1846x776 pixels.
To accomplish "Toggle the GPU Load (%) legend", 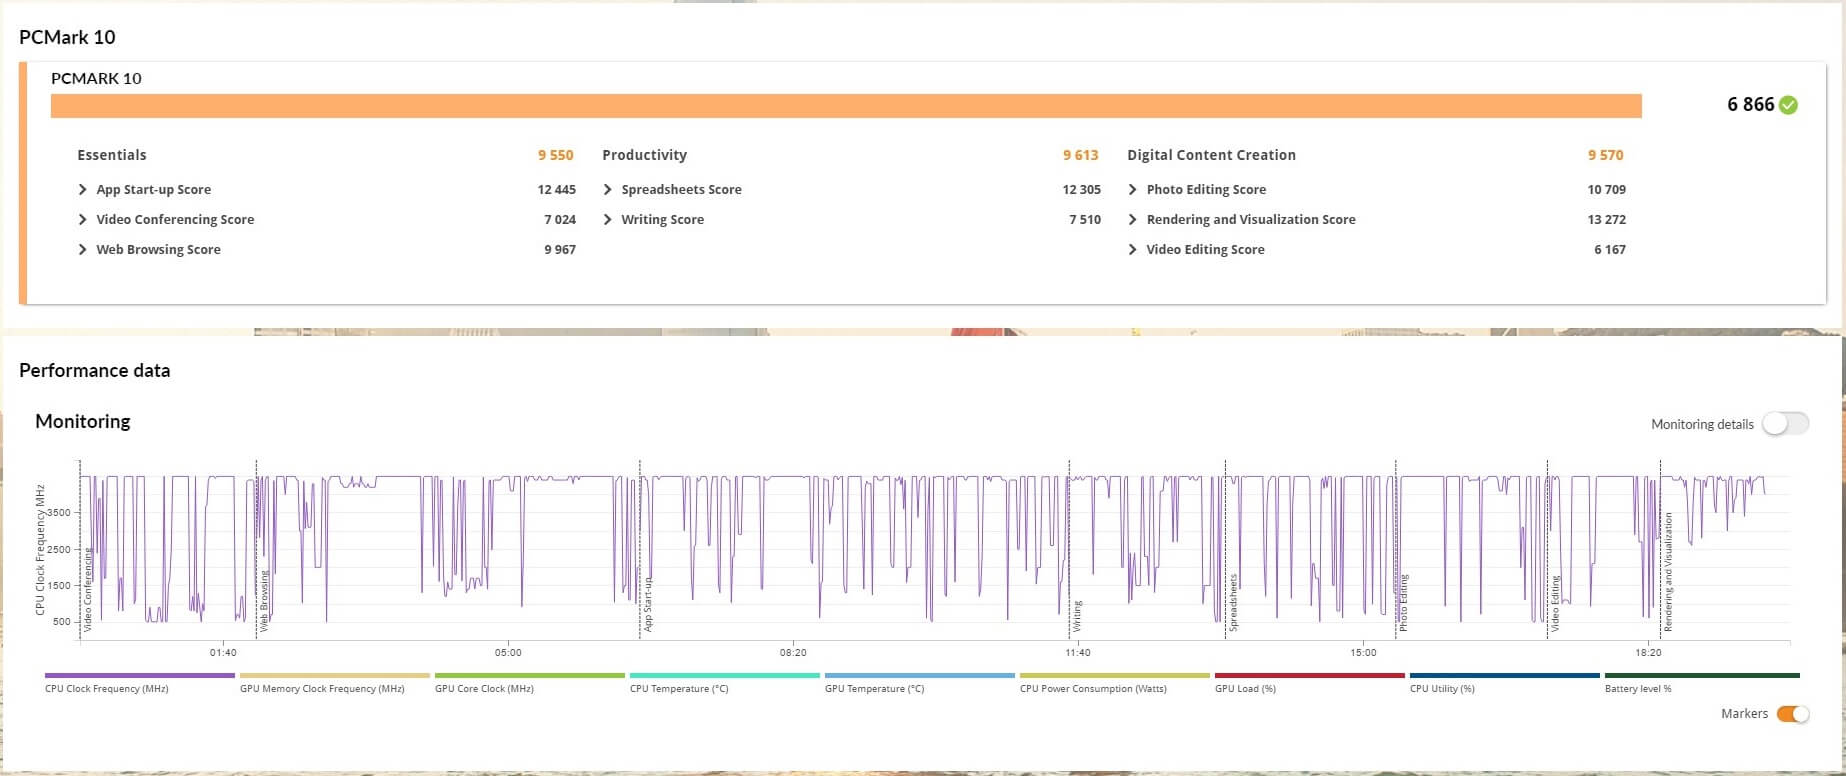I will pos(1309,683).
